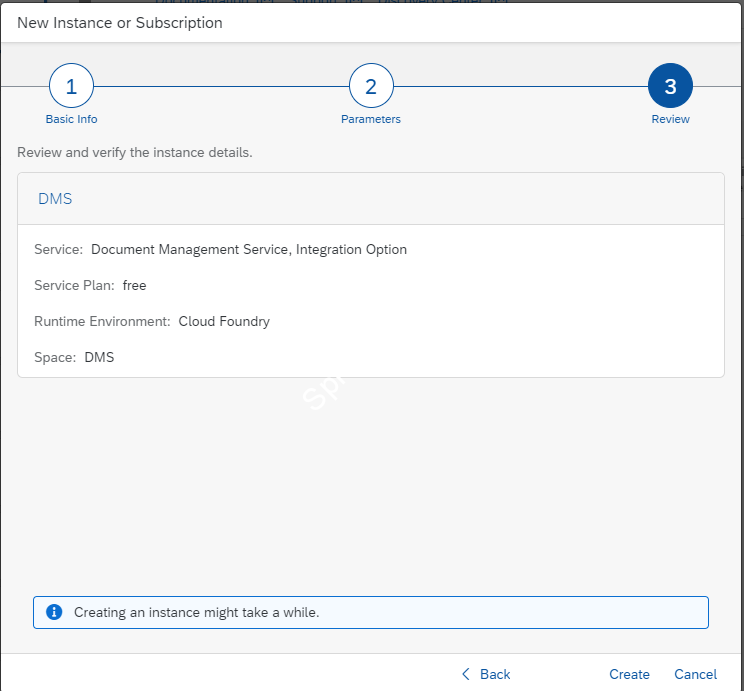Click the 'Service:' label
The width and height of the screenshot is (744, 691).
tap(58, 250)
